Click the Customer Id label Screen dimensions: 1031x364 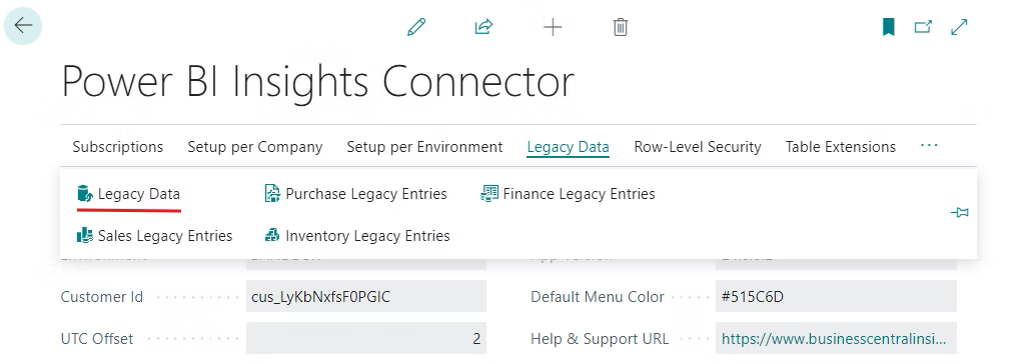point(102,297)
